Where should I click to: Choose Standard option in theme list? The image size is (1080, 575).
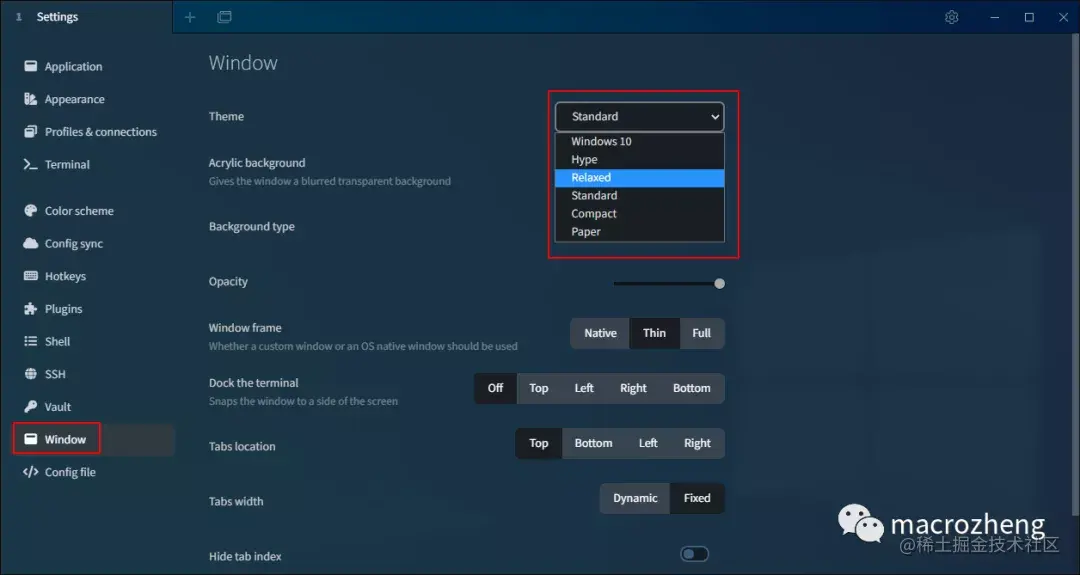tap(639, 196)
